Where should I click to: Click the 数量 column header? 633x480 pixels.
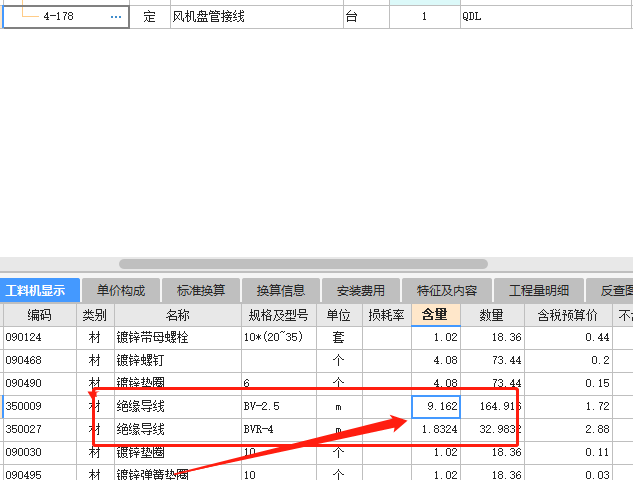click(x=492, y=315)
